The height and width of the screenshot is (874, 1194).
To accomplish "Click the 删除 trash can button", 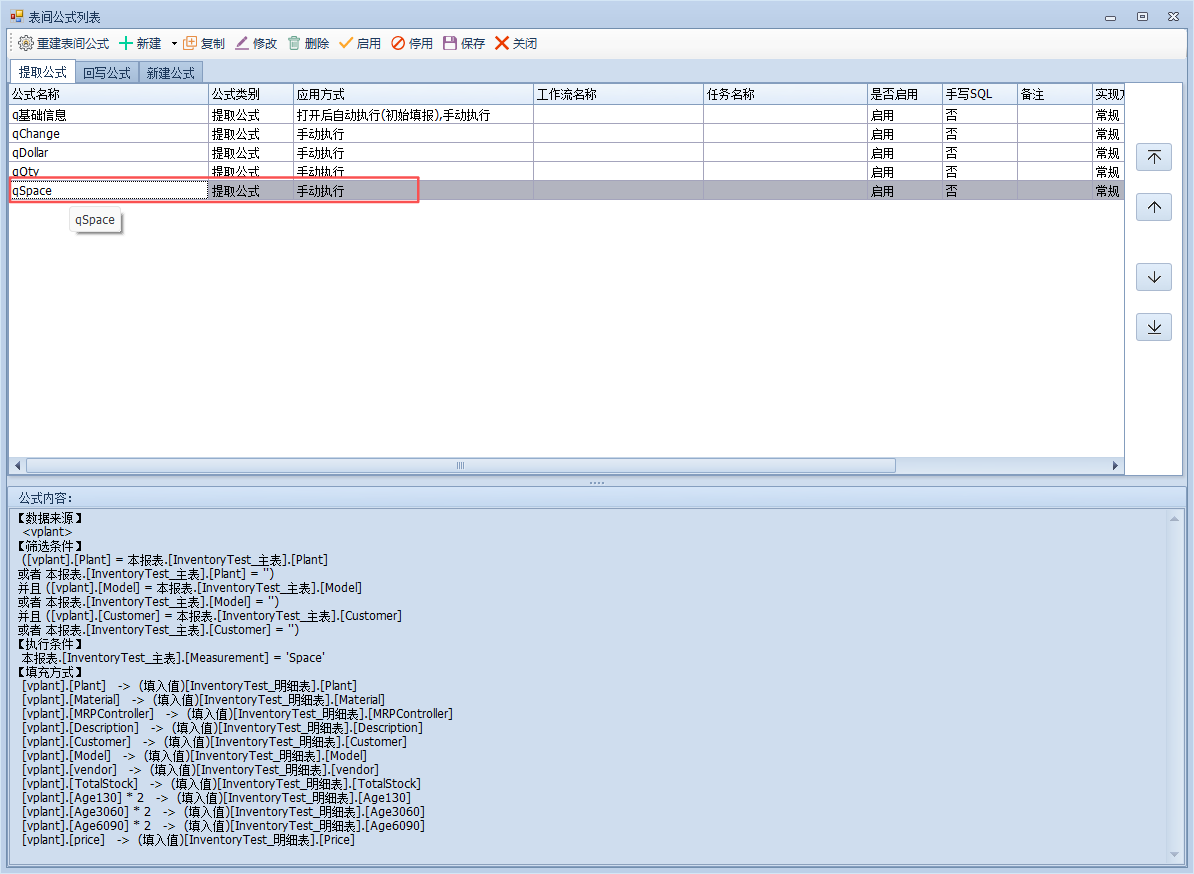I will coord(308,43).
